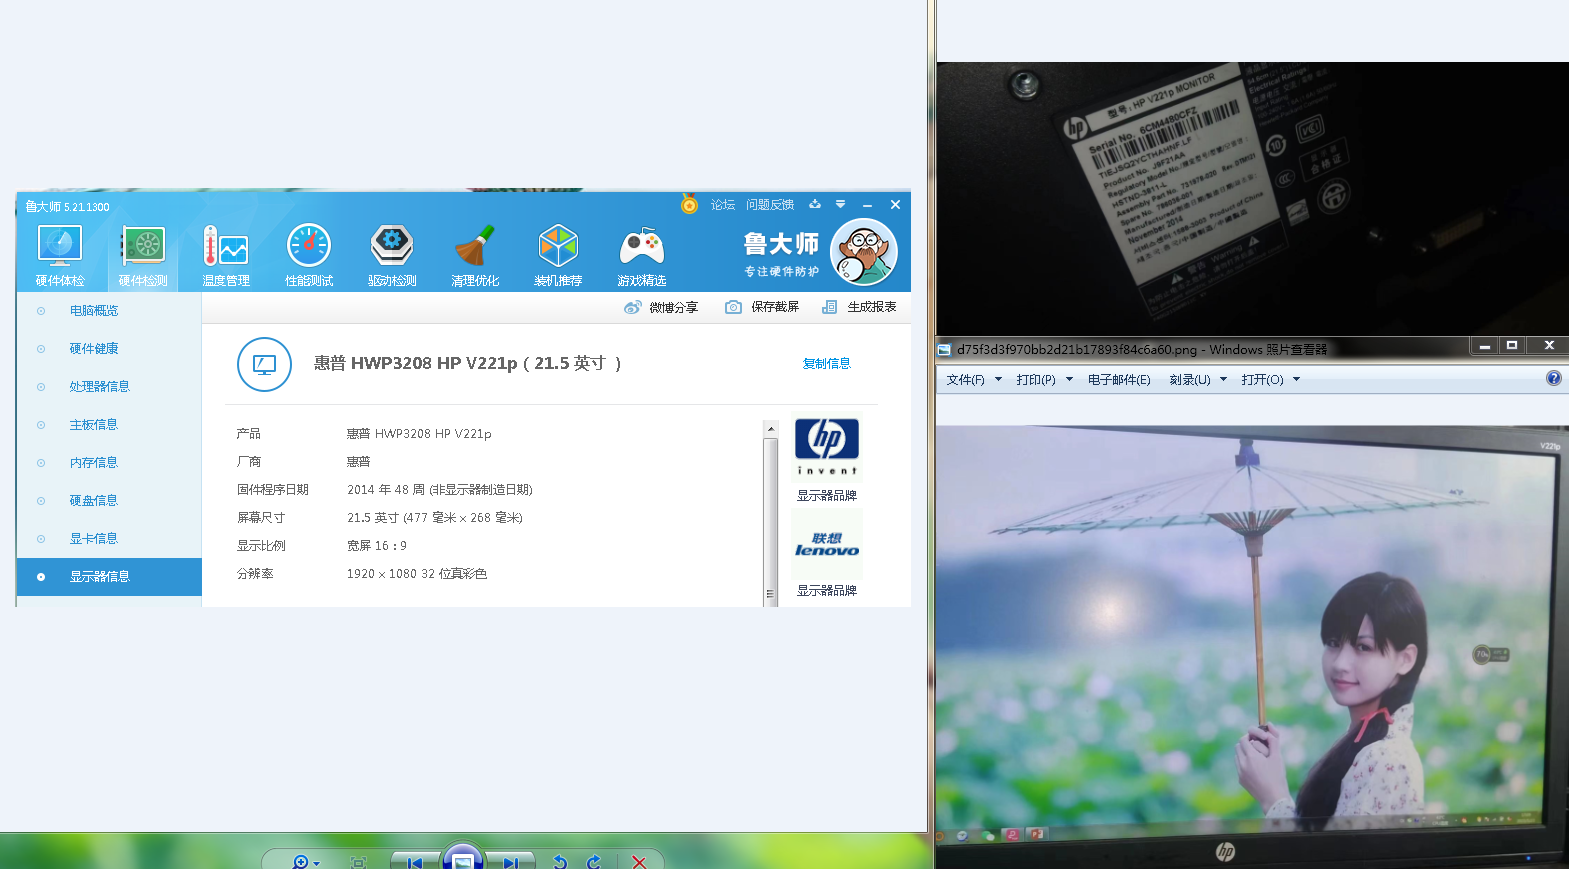
Task: Close the 鲁大师 window
Action: pyautogui.click(x=895, y=204)
